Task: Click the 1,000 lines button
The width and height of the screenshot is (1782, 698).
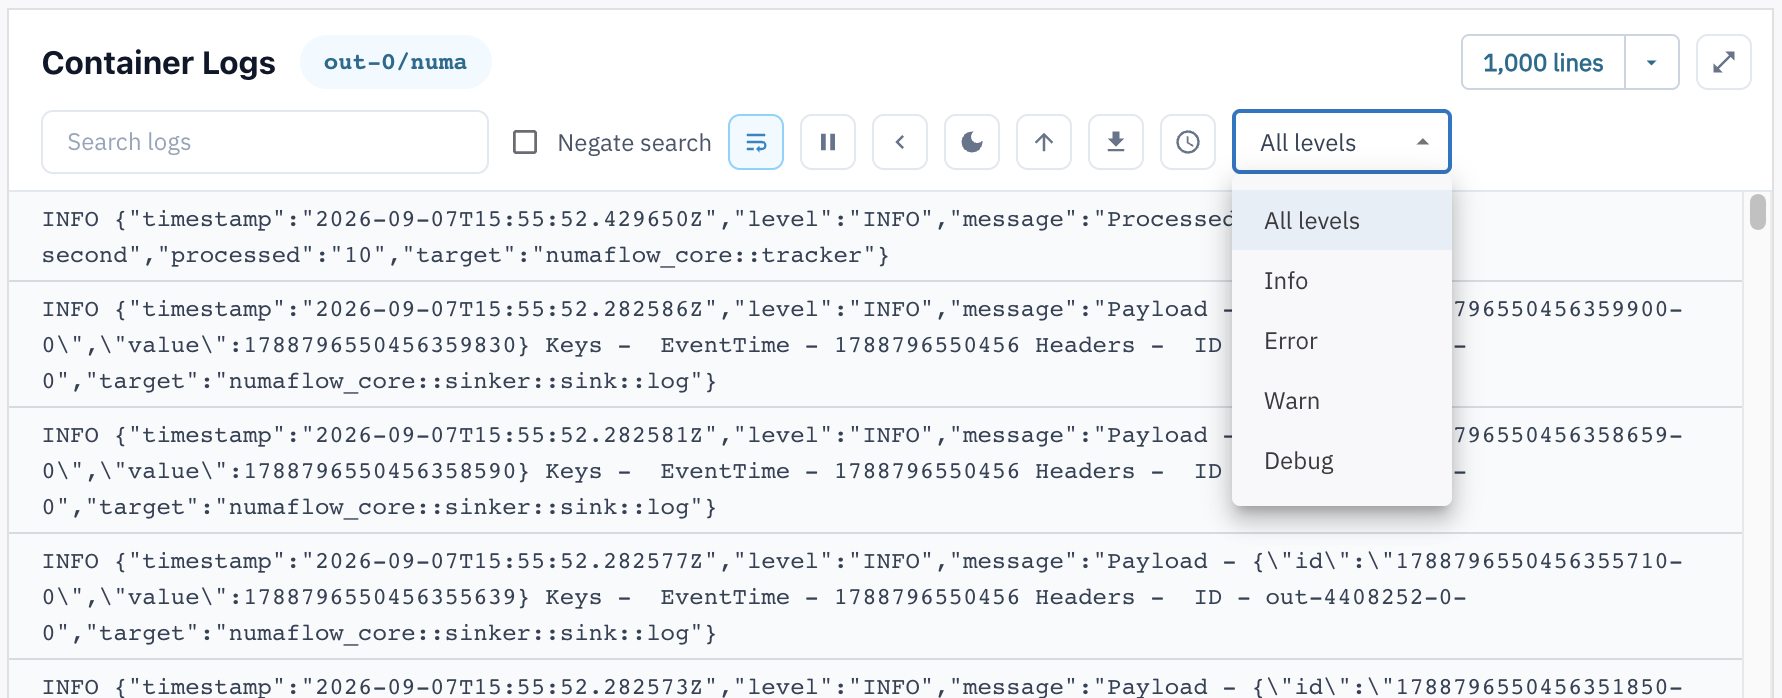Action: click(1543, 62)
